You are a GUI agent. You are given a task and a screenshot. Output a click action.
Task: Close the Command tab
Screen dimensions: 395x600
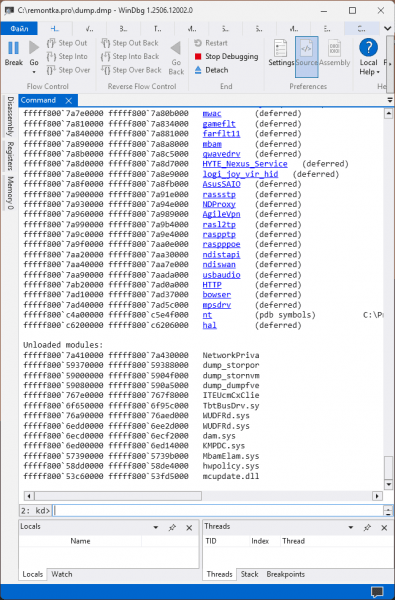[x=69, y=101]
